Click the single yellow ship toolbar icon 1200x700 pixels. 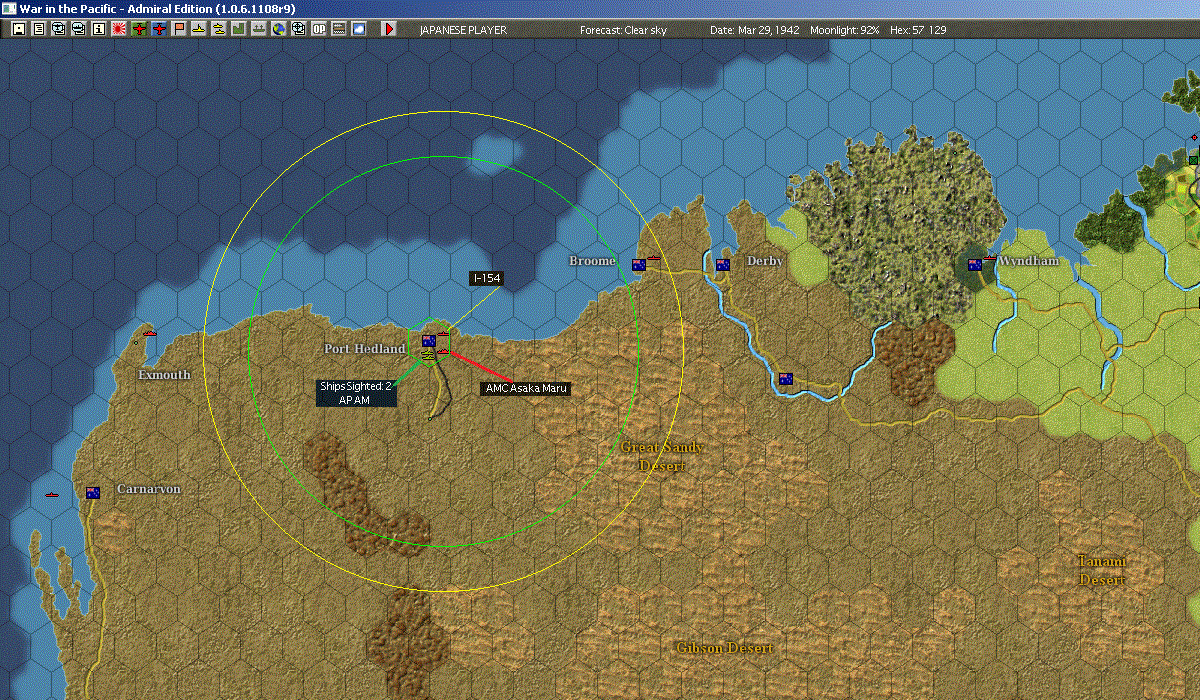point(199,29)
